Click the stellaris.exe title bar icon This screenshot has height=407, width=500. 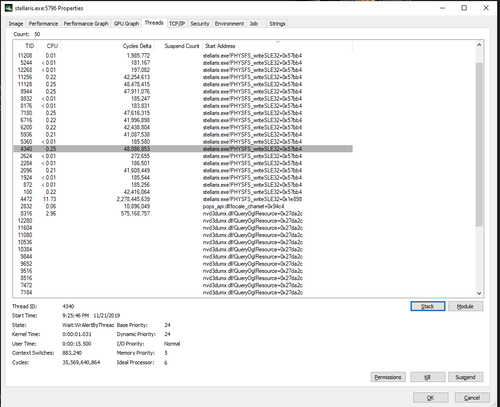coord(9,8)
